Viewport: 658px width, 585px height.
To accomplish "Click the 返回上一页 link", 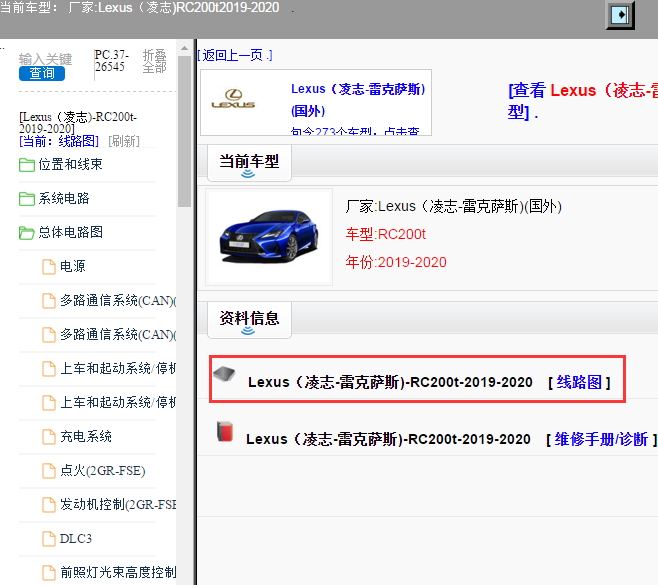I will coord(235,55).
